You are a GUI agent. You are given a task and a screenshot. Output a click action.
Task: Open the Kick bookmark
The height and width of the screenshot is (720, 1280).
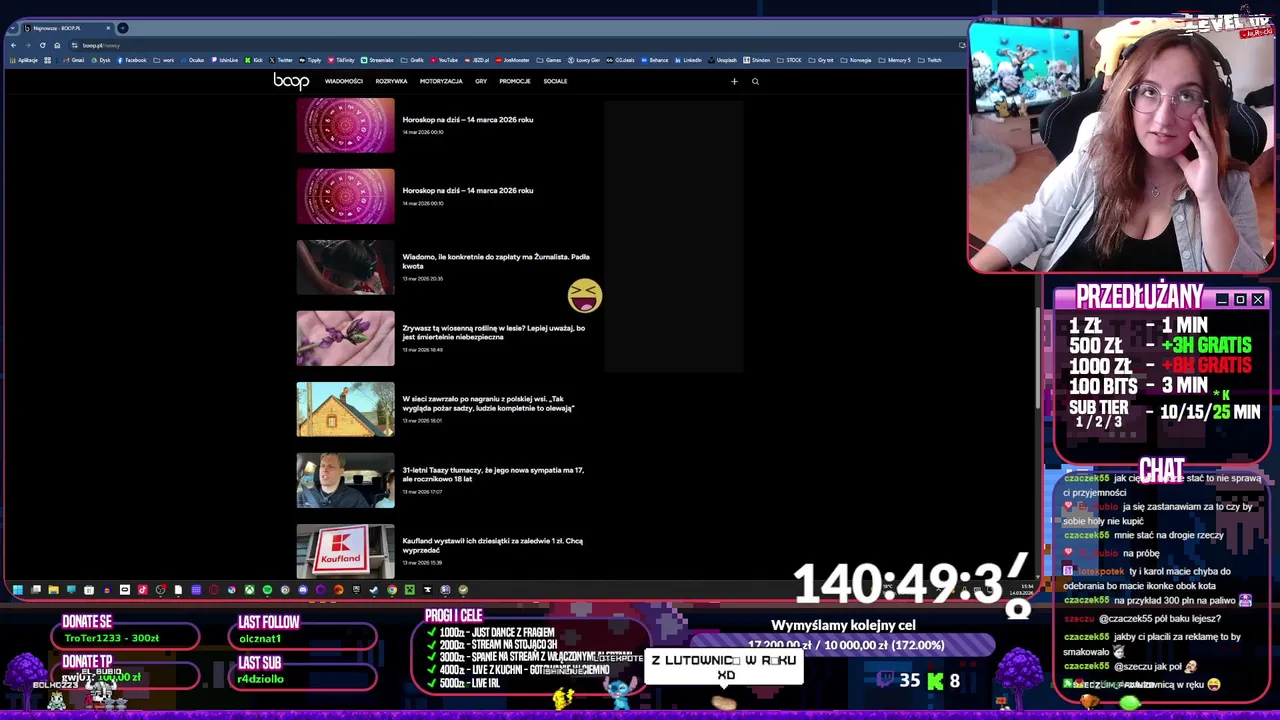coord(254,60)
